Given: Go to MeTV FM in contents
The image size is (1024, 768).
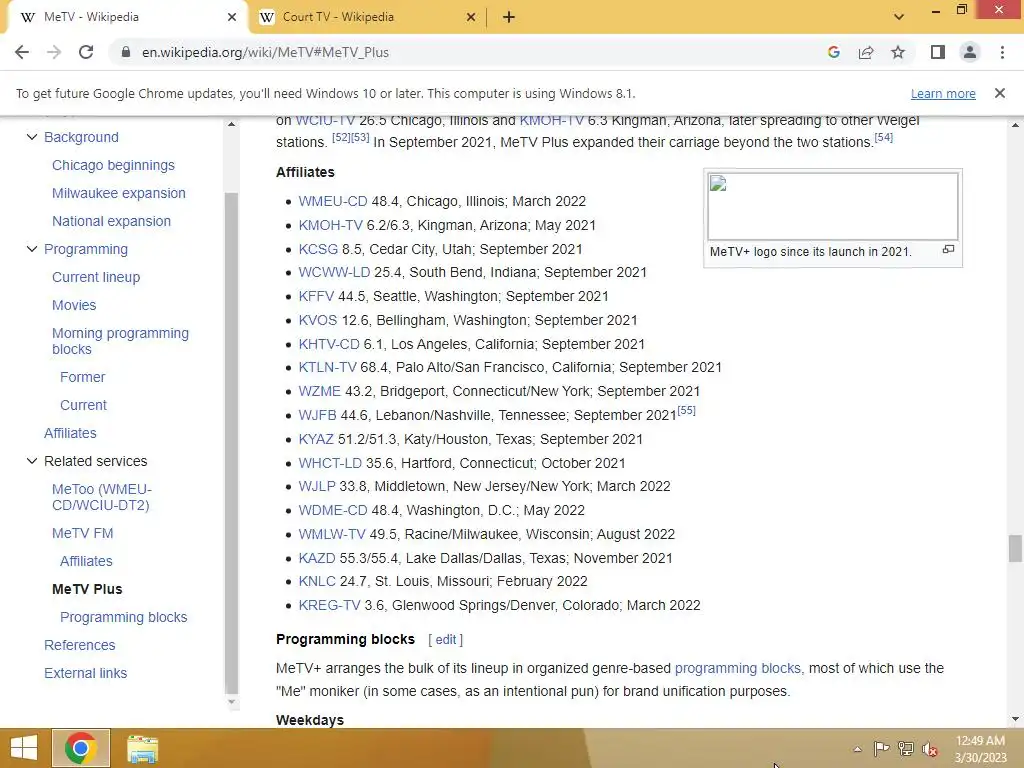Looking at the screenshot, I should point(82,533).
